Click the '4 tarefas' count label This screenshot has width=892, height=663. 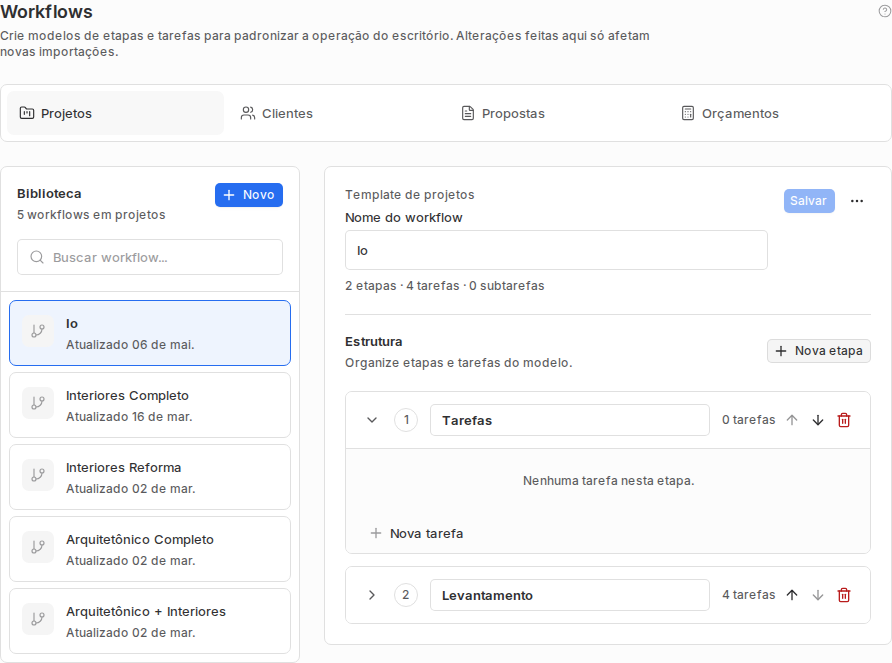pyautogui.click(x=749, y=595)
